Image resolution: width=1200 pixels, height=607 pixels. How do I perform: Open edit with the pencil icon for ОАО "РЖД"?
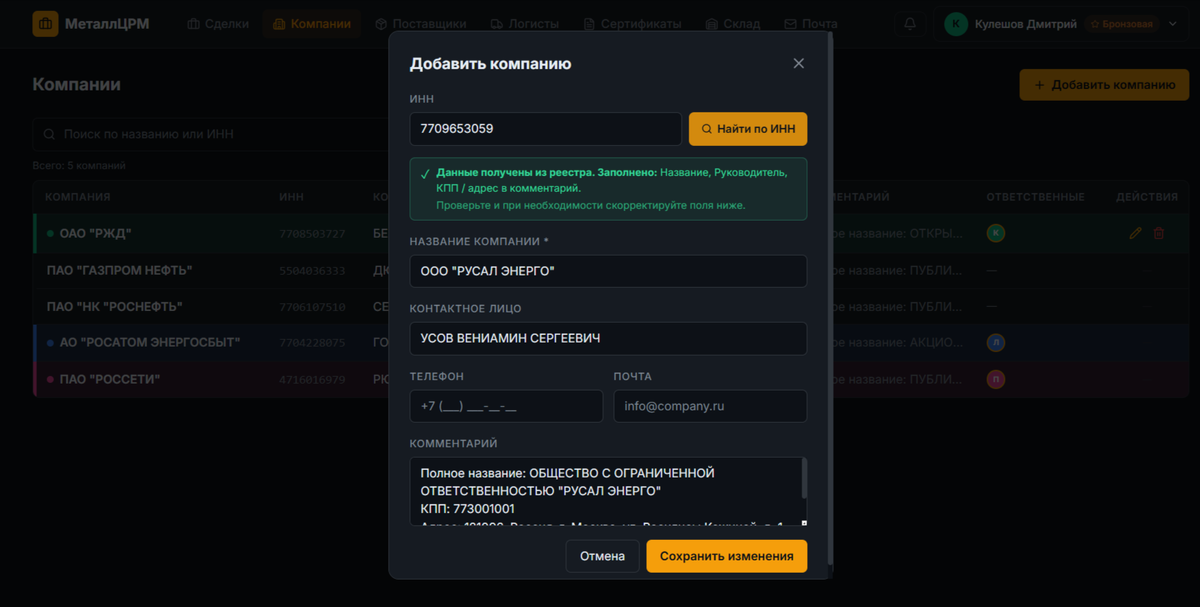(x=1135, y=232)
